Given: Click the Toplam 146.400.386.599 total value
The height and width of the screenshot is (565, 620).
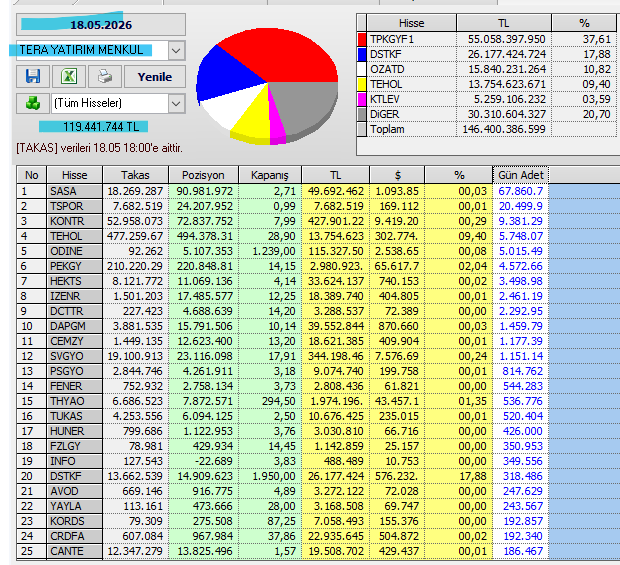Looking at the screenshot, I should (504, 130).
